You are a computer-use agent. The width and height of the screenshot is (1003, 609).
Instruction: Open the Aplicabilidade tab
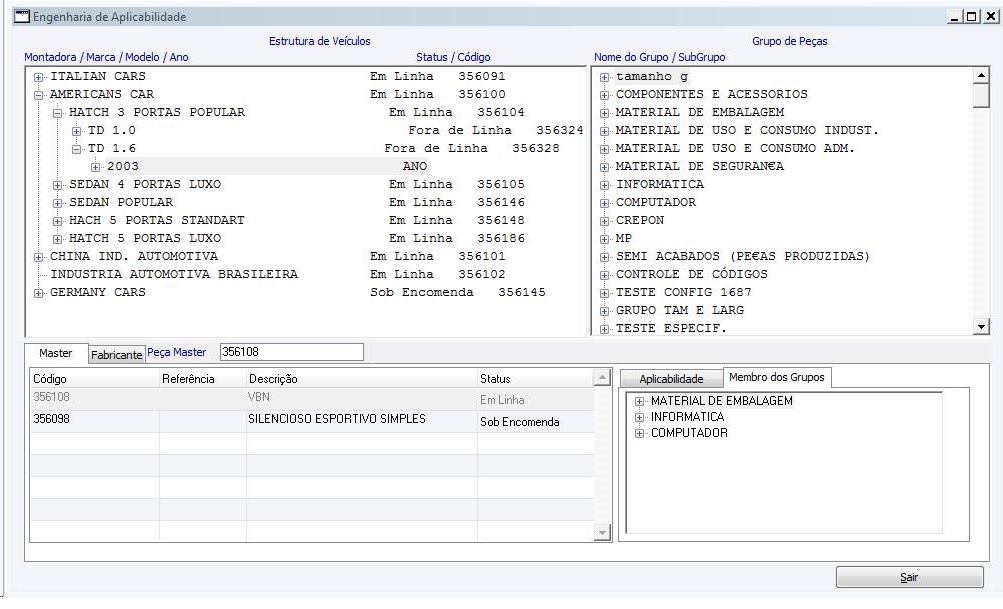[x=671, y=379]
